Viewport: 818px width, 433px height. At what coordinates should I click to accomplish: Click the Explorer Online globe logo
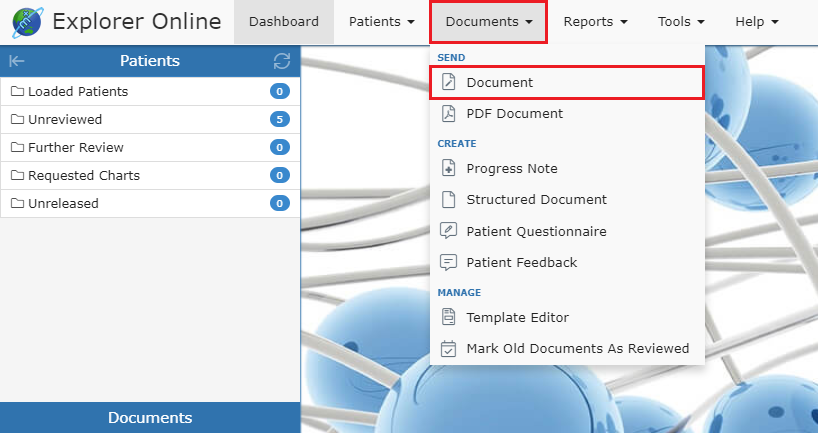pyautogui.click(x=27, y=22)
